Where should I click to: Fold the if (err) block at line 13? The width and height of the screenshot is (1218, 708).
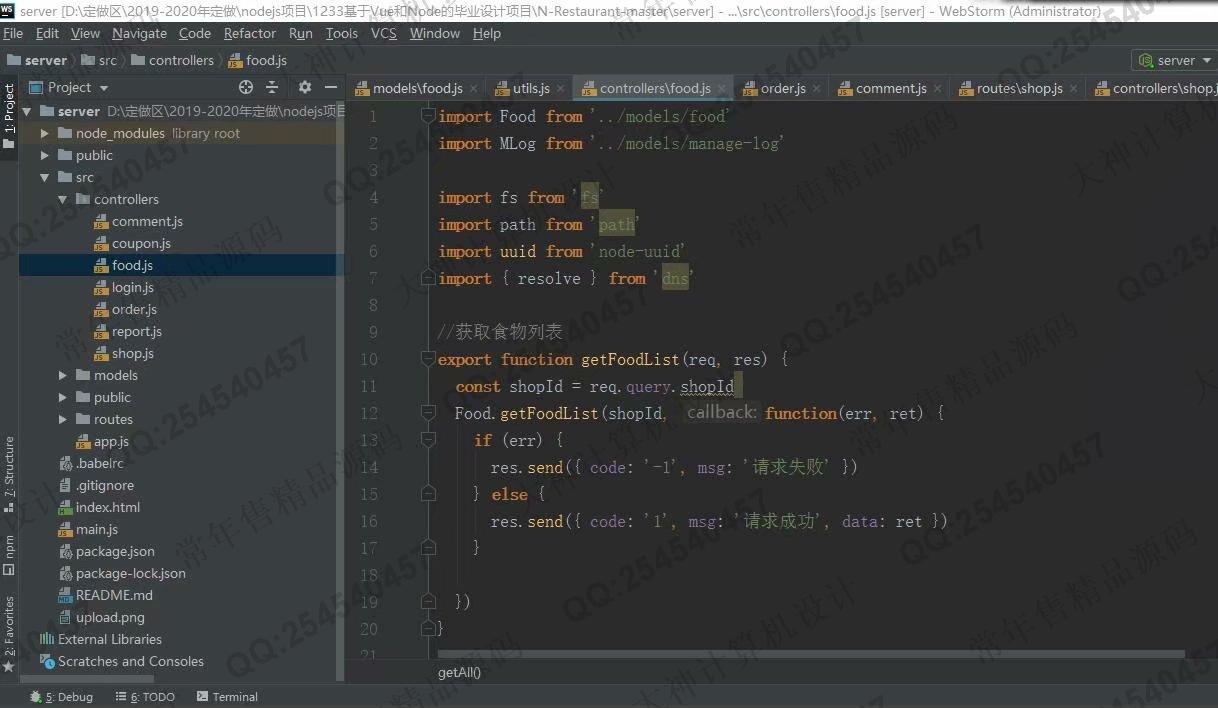coord(428,440)
